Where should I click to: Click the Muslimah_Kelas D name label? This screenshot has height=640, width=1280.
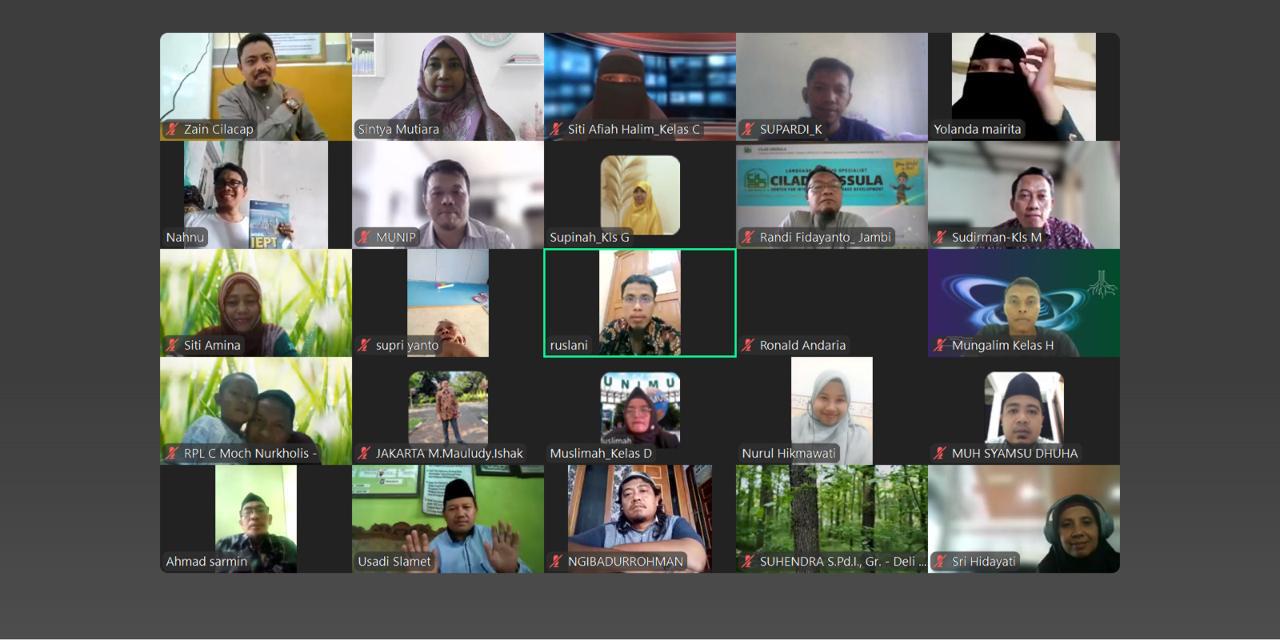[x=601, y=454]
